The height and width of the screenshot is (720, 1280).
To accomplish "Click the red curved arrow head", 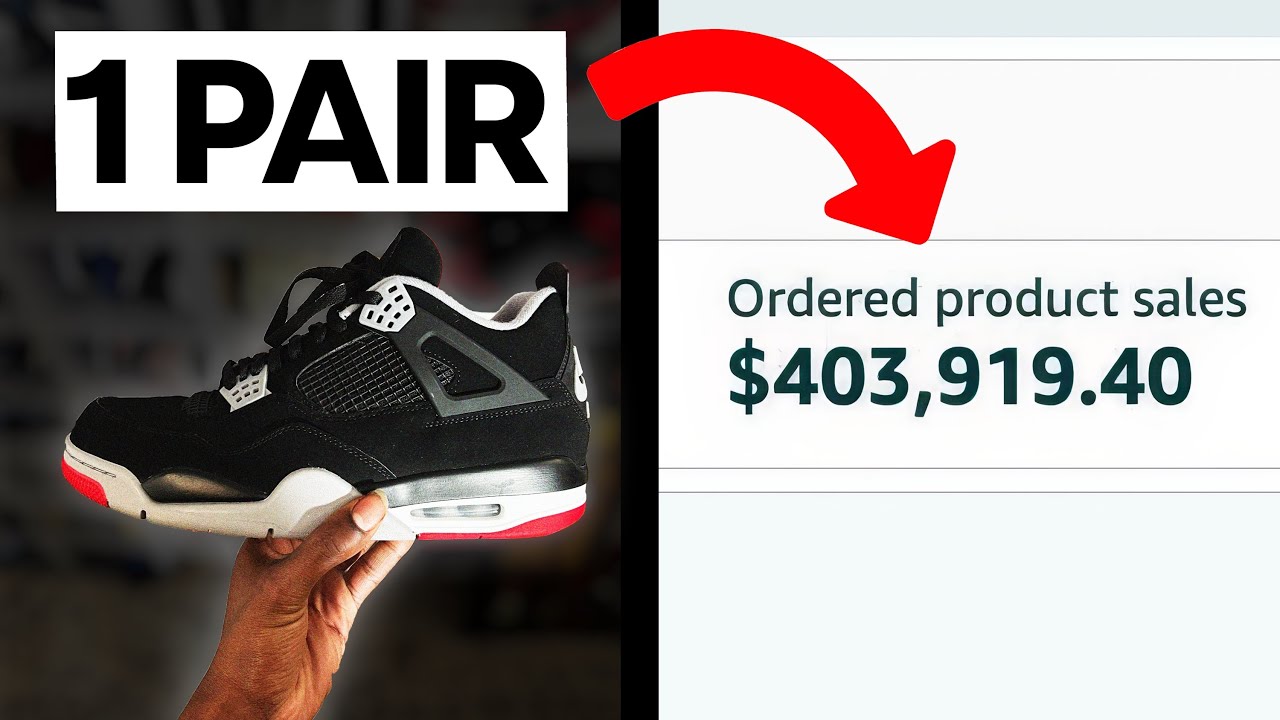I will coord(888,192).
